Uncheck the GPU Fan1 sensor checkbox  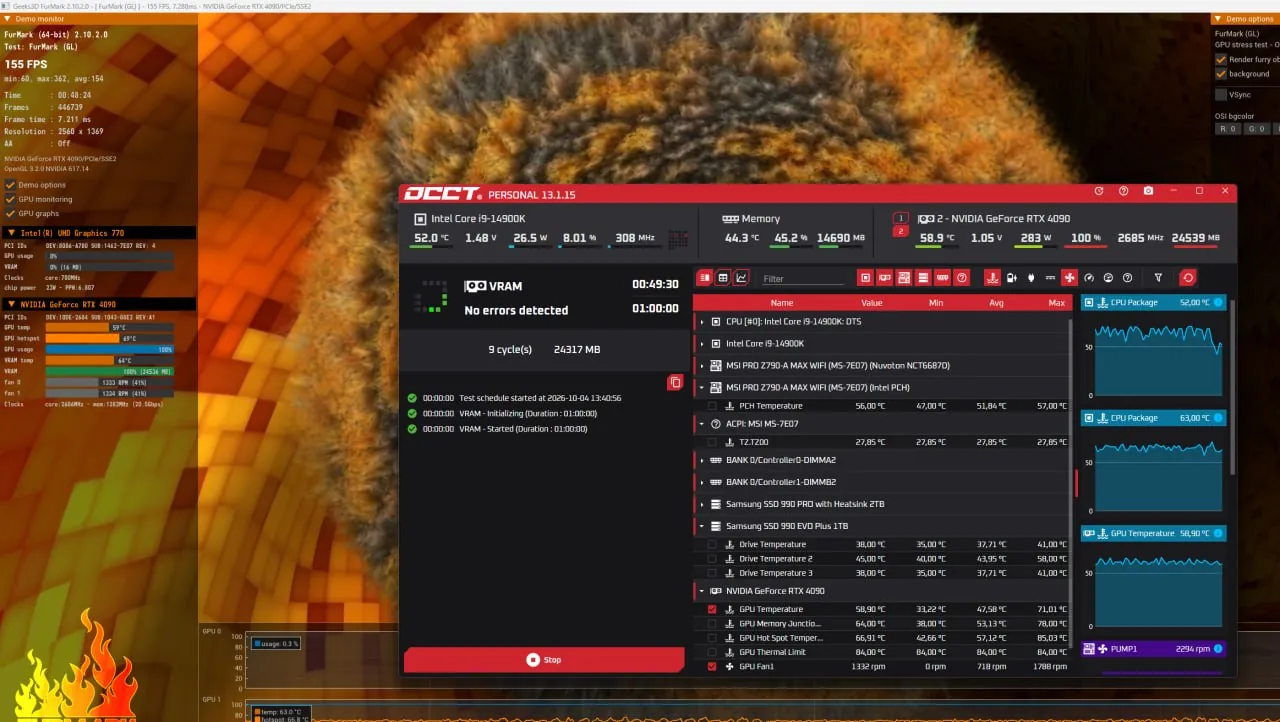pyautogui.click(x=712, y=666)
